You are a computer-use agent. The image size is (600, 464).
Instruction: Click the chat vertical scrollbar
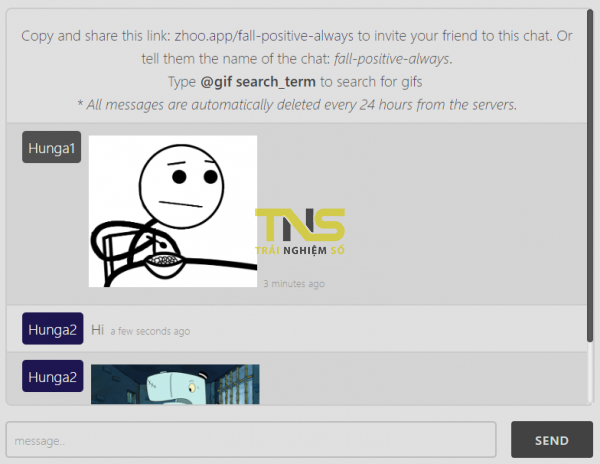tap(590, 176)
